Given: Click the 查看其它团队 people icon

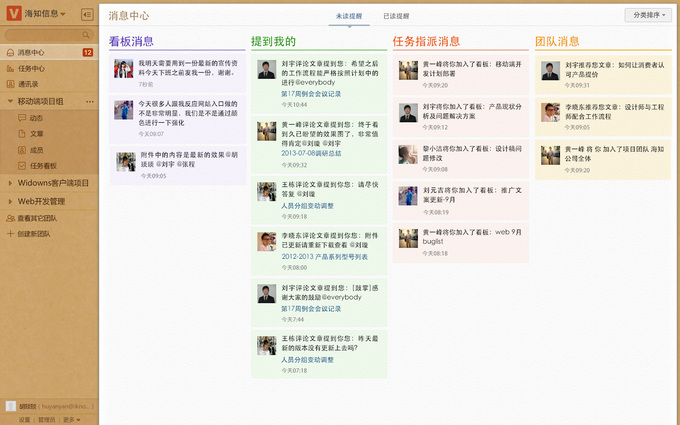Looking at the screenshot, I should (x=10, y=218).
